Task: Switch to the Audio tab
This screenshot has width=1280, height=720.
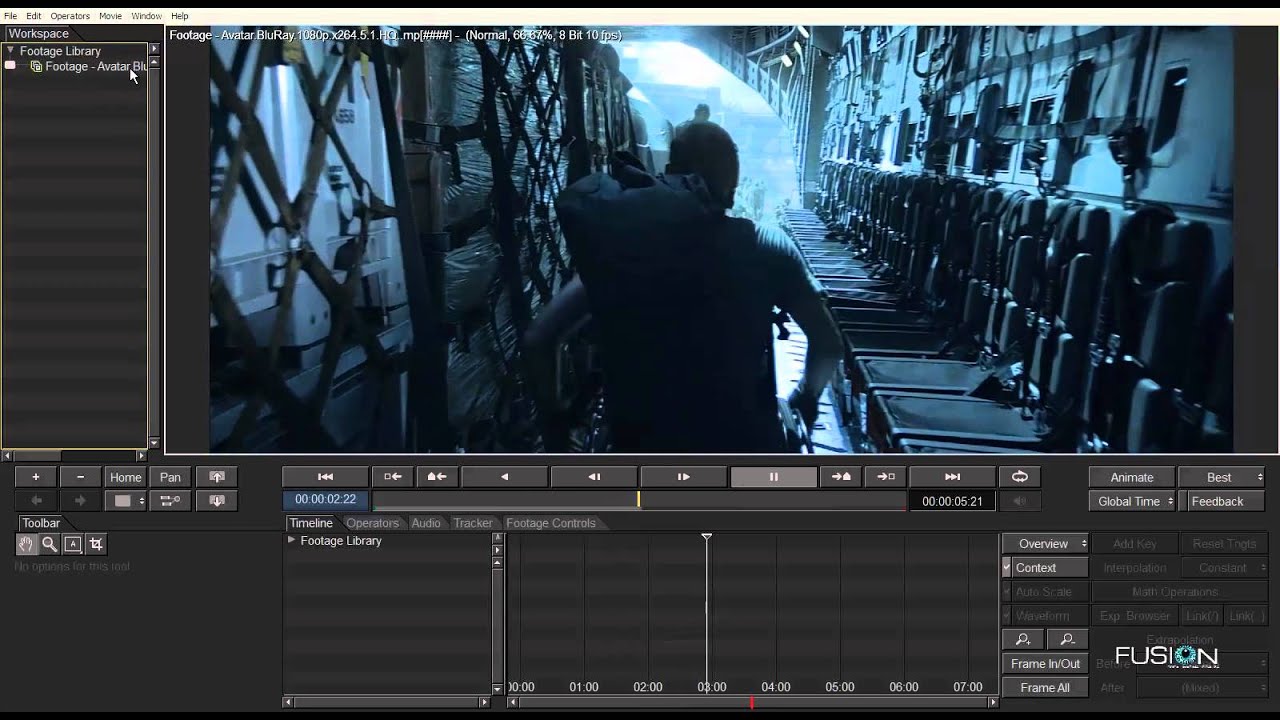Action: (426, 523)
